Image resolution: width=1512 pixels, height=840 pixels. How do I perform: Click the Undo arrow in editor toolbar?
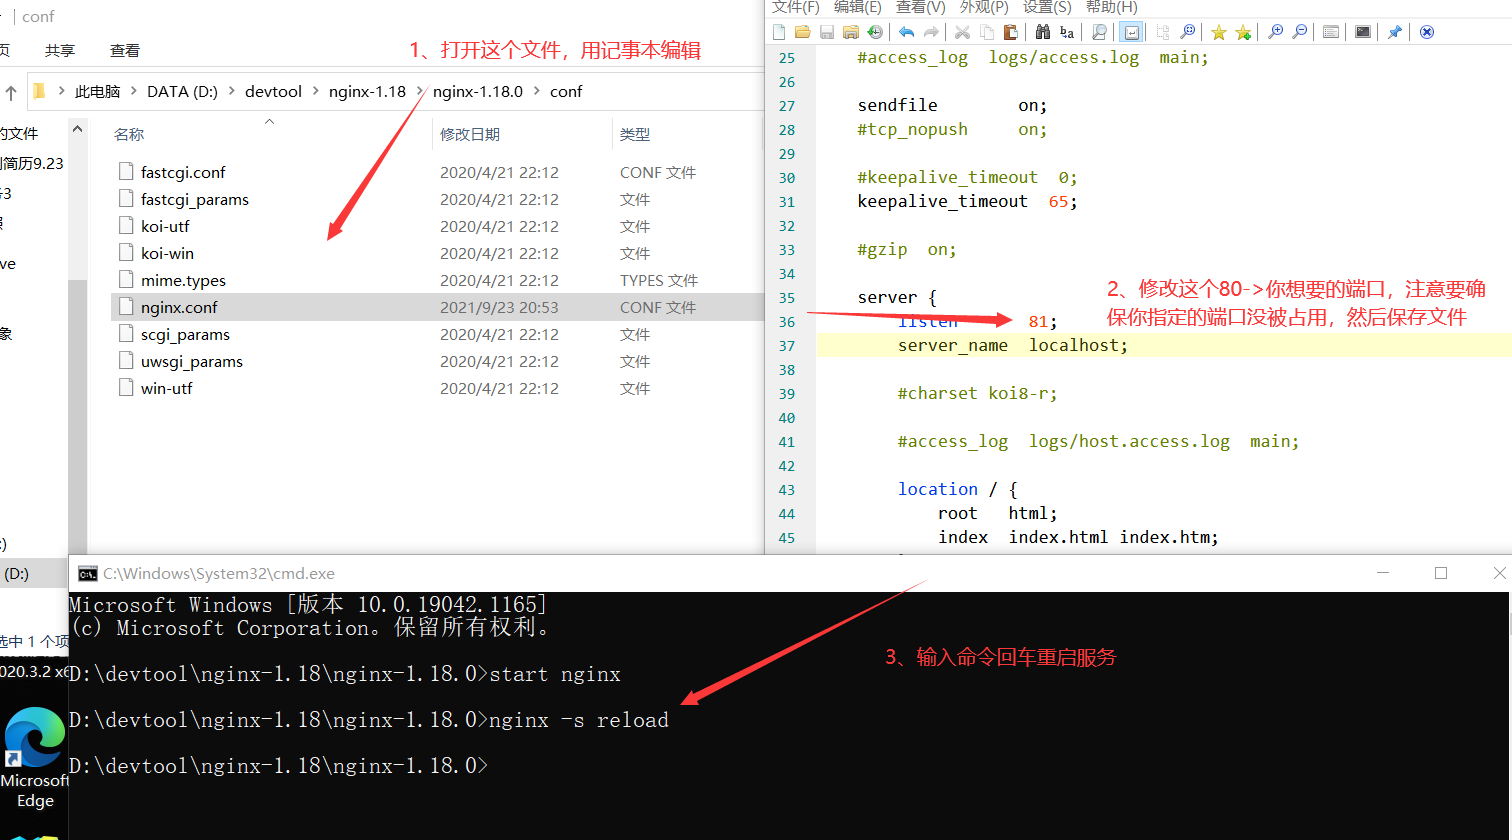(906, 32)
